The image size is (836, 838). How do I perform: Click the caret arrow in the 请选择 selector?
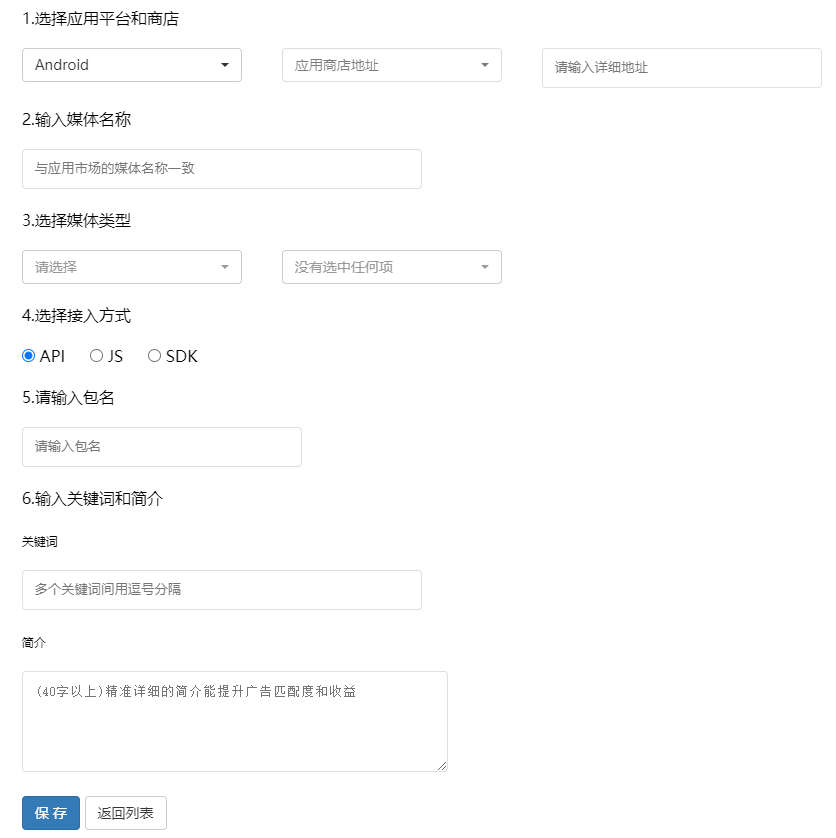pos(225,267)
